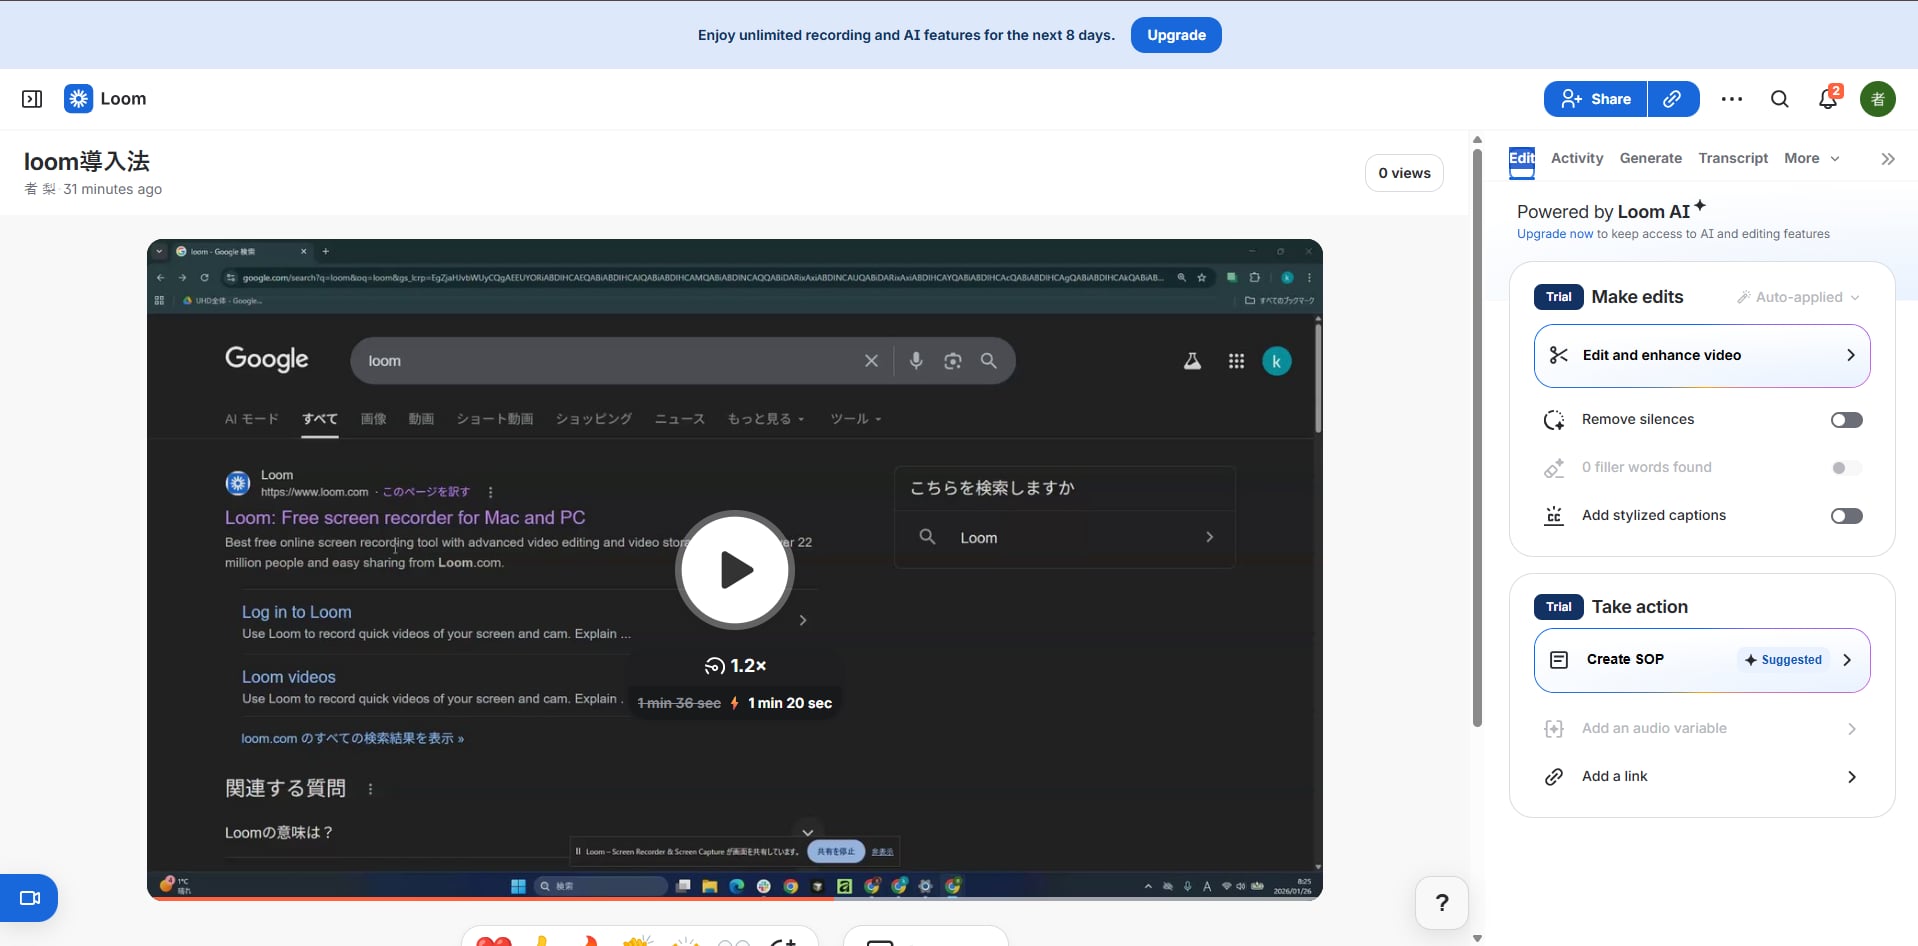Image resolution: width=1918 pixels, height=946 pixels.
Task: Switch to the Transcript tab
Action: pyautogui.click(x=1732, y=158)
